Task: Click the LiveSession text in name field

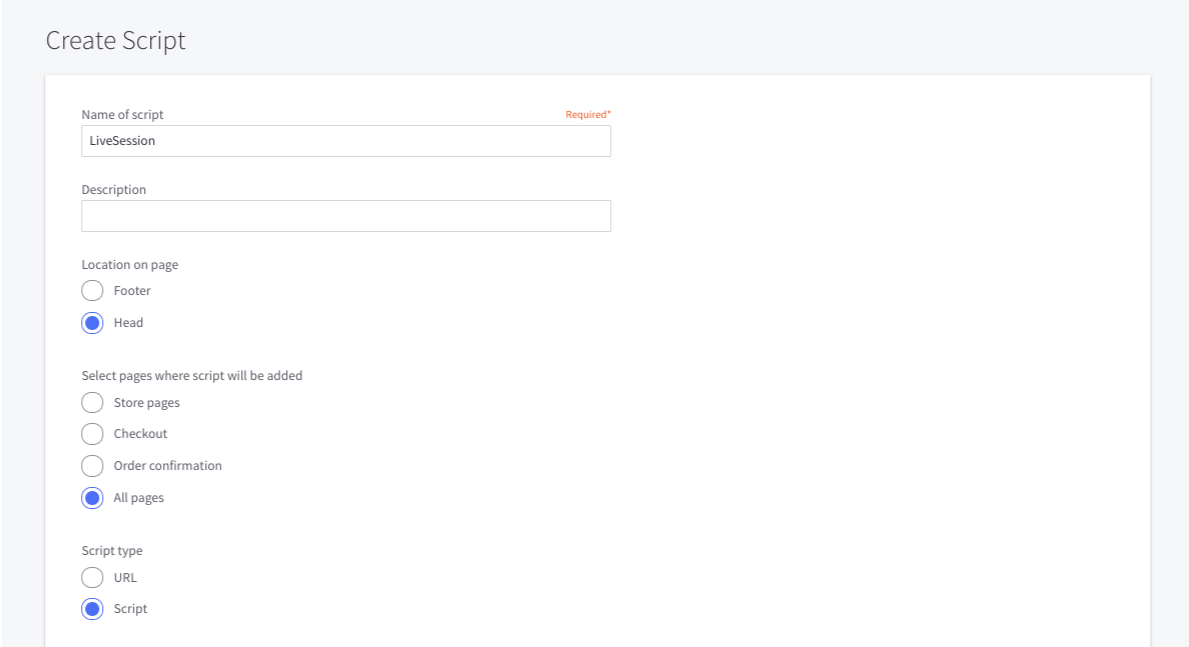Action: 122,140
